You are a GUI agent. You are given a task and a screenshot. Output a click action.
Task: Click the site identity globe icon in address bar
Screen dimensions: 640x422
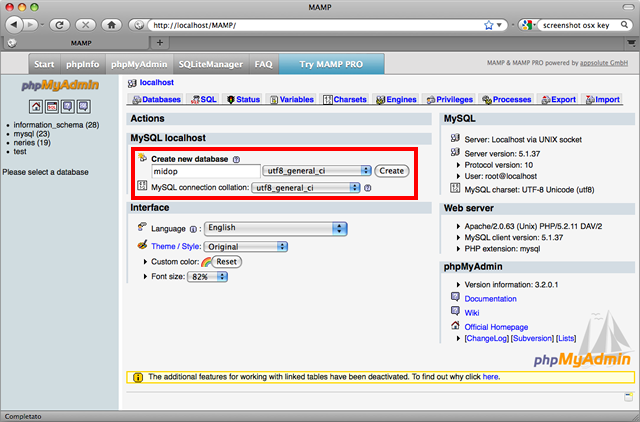click(x=139, y=25)
